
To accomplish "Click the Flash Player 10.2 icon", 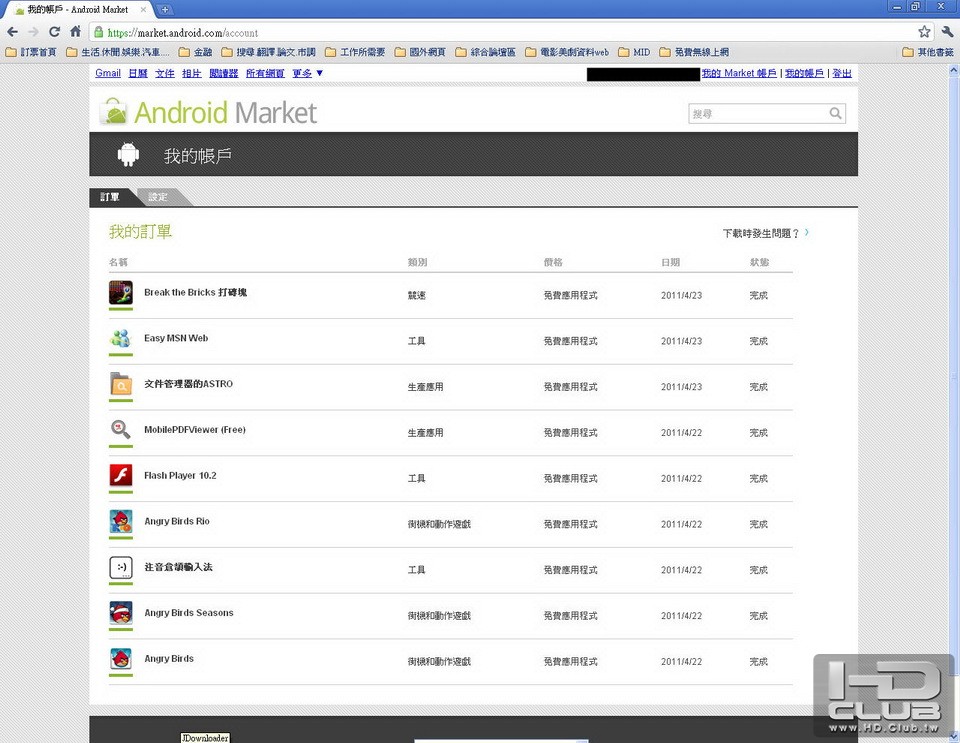I will 121,476.
